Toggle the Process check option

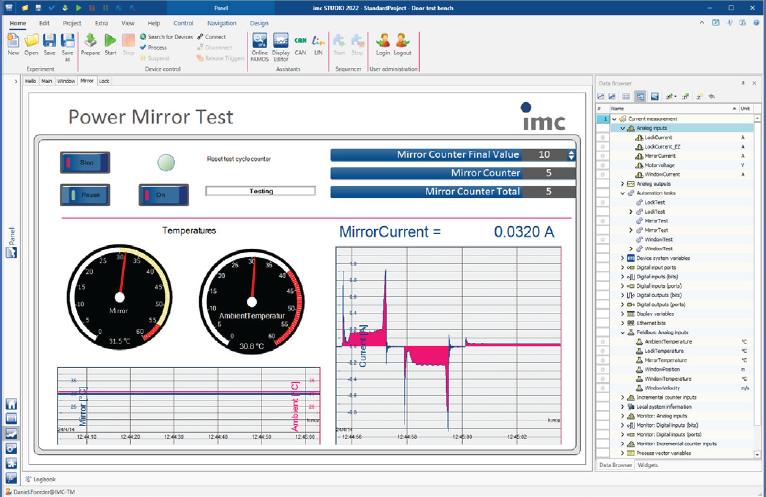153,47
